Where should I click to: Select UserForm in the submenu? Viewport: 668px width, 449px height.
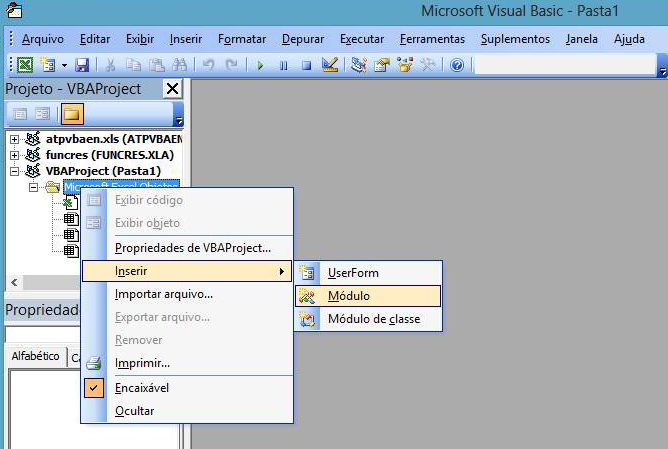[x=353, y=272]
